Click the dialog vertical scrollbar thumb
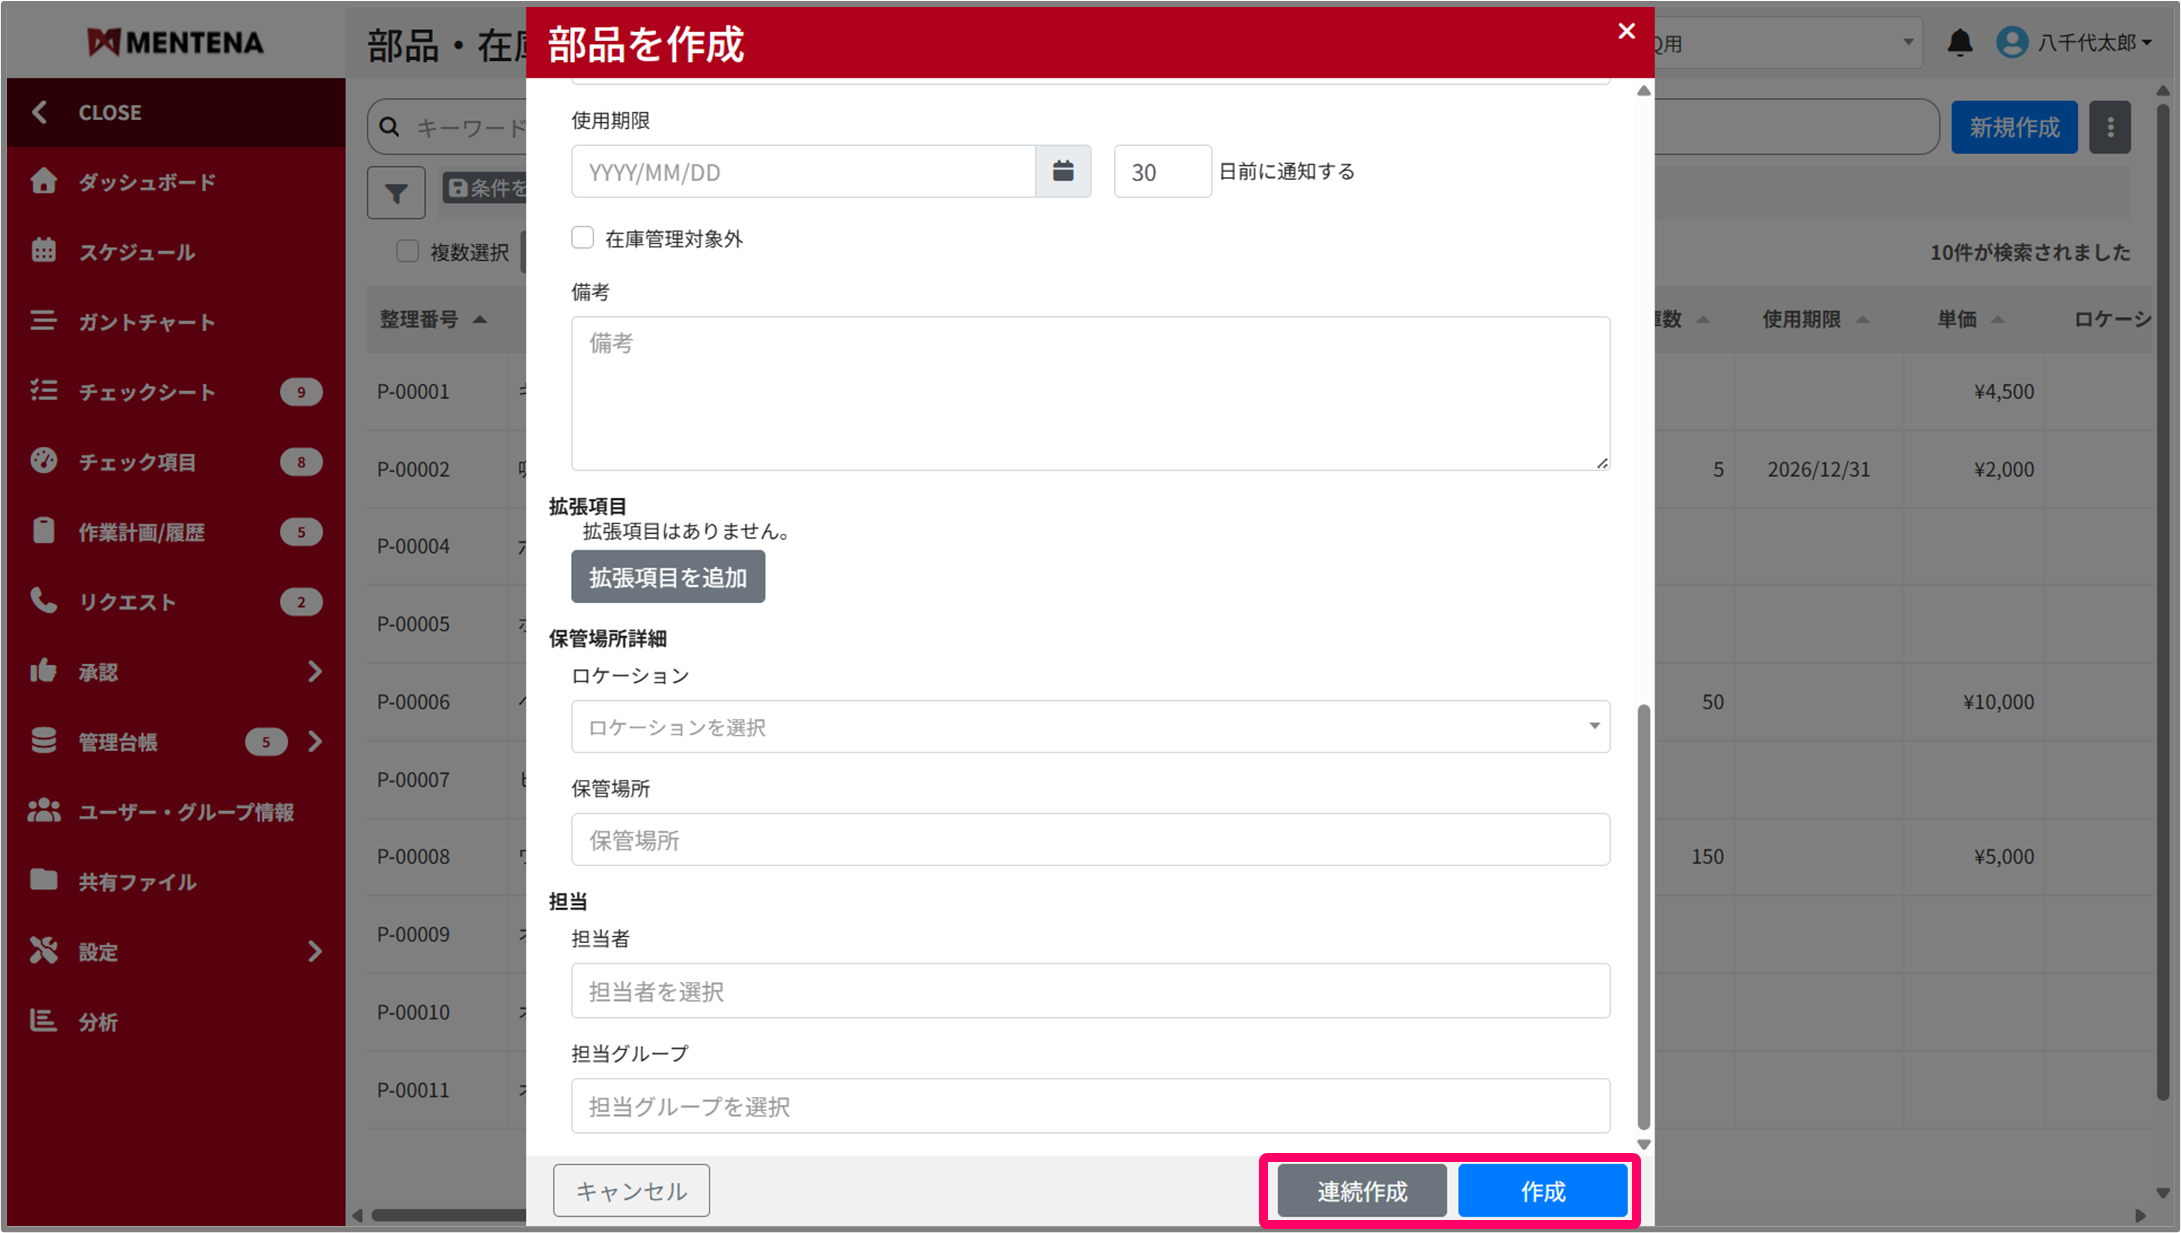This screenshot has height=1233, width=2181. click(x=1643, y=915)
